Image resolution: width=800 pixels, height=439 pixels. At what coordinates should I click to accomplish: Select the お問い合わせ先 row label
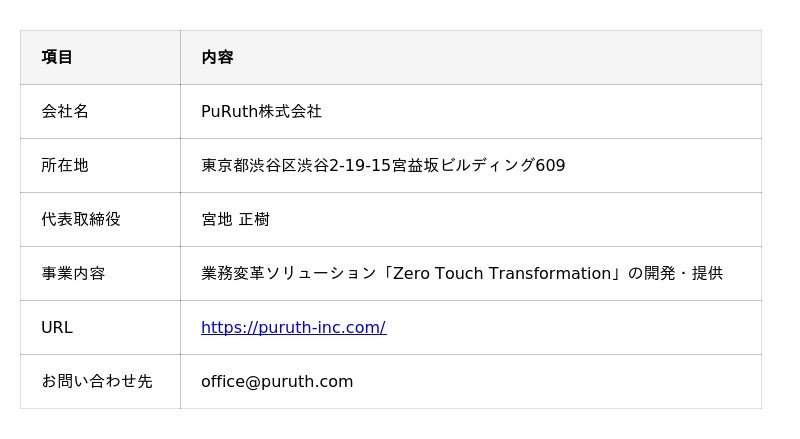click(x=97, y=381)
